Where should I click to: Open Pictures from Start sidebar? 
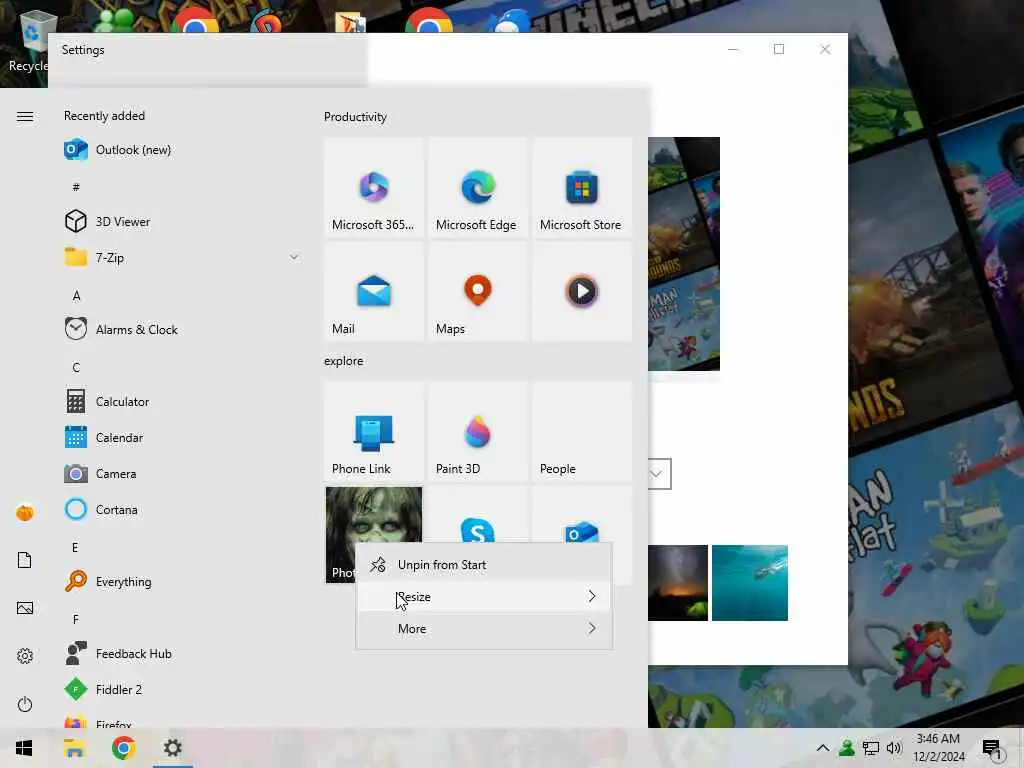coord(25,609)
